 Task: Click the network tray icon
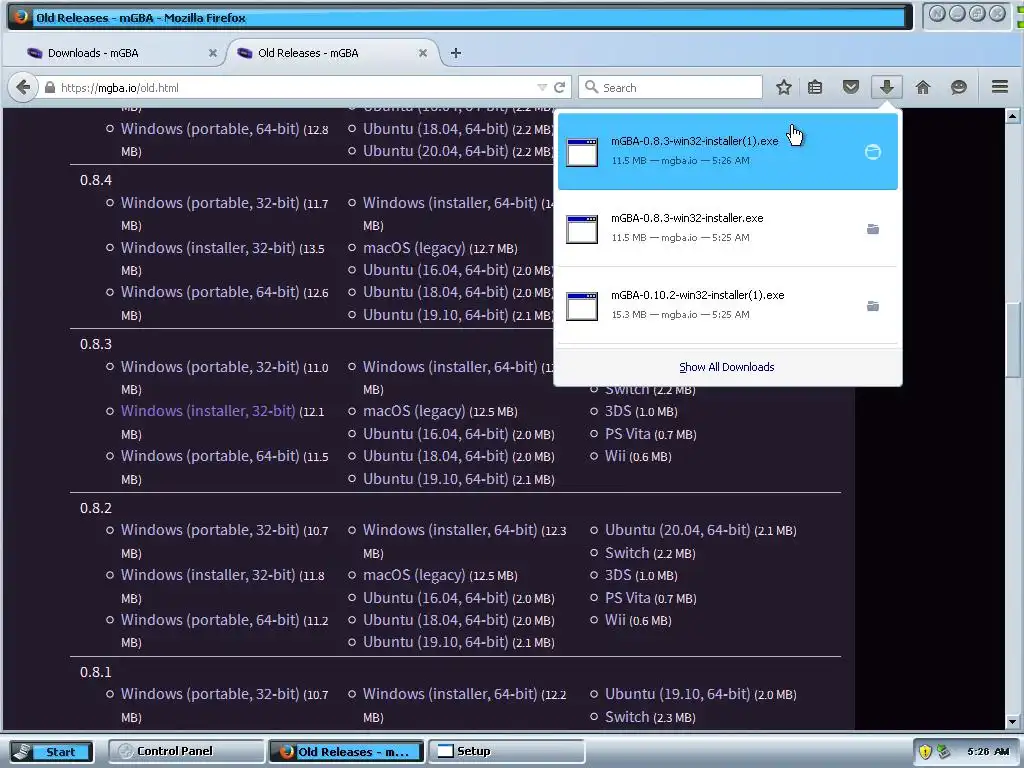coord(943,752)
